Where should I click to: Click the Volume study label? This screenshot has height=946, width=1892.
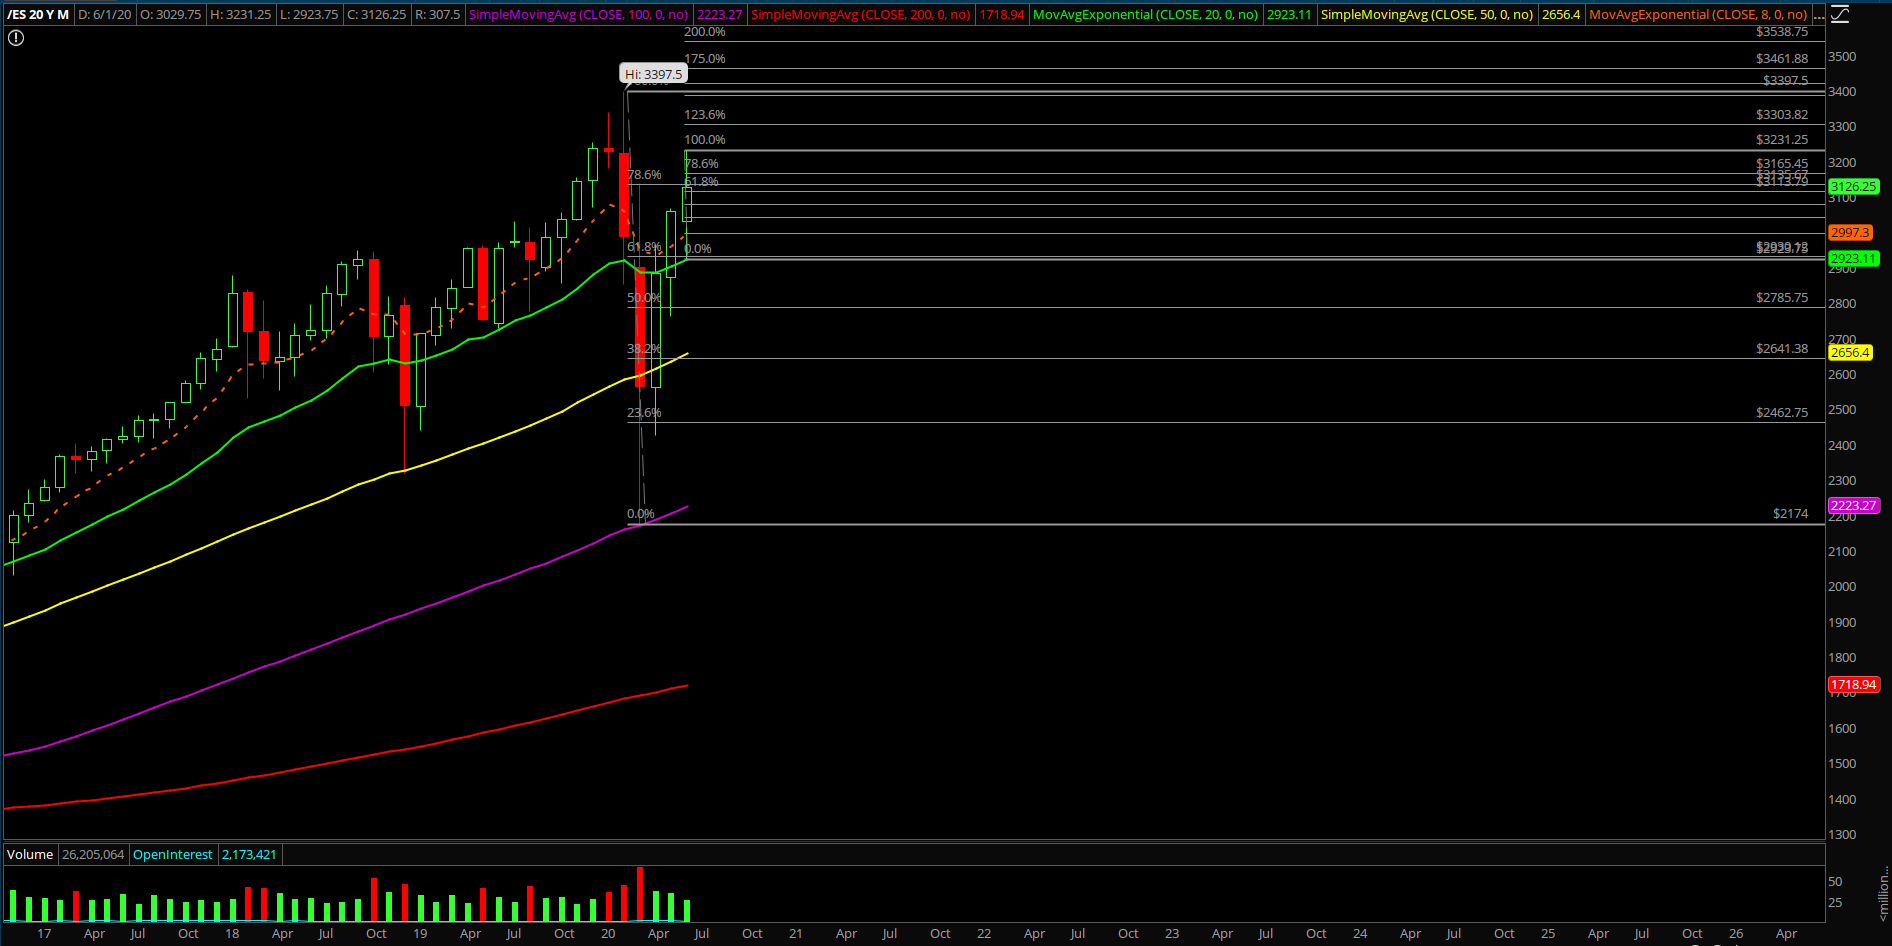click(30, 855)
